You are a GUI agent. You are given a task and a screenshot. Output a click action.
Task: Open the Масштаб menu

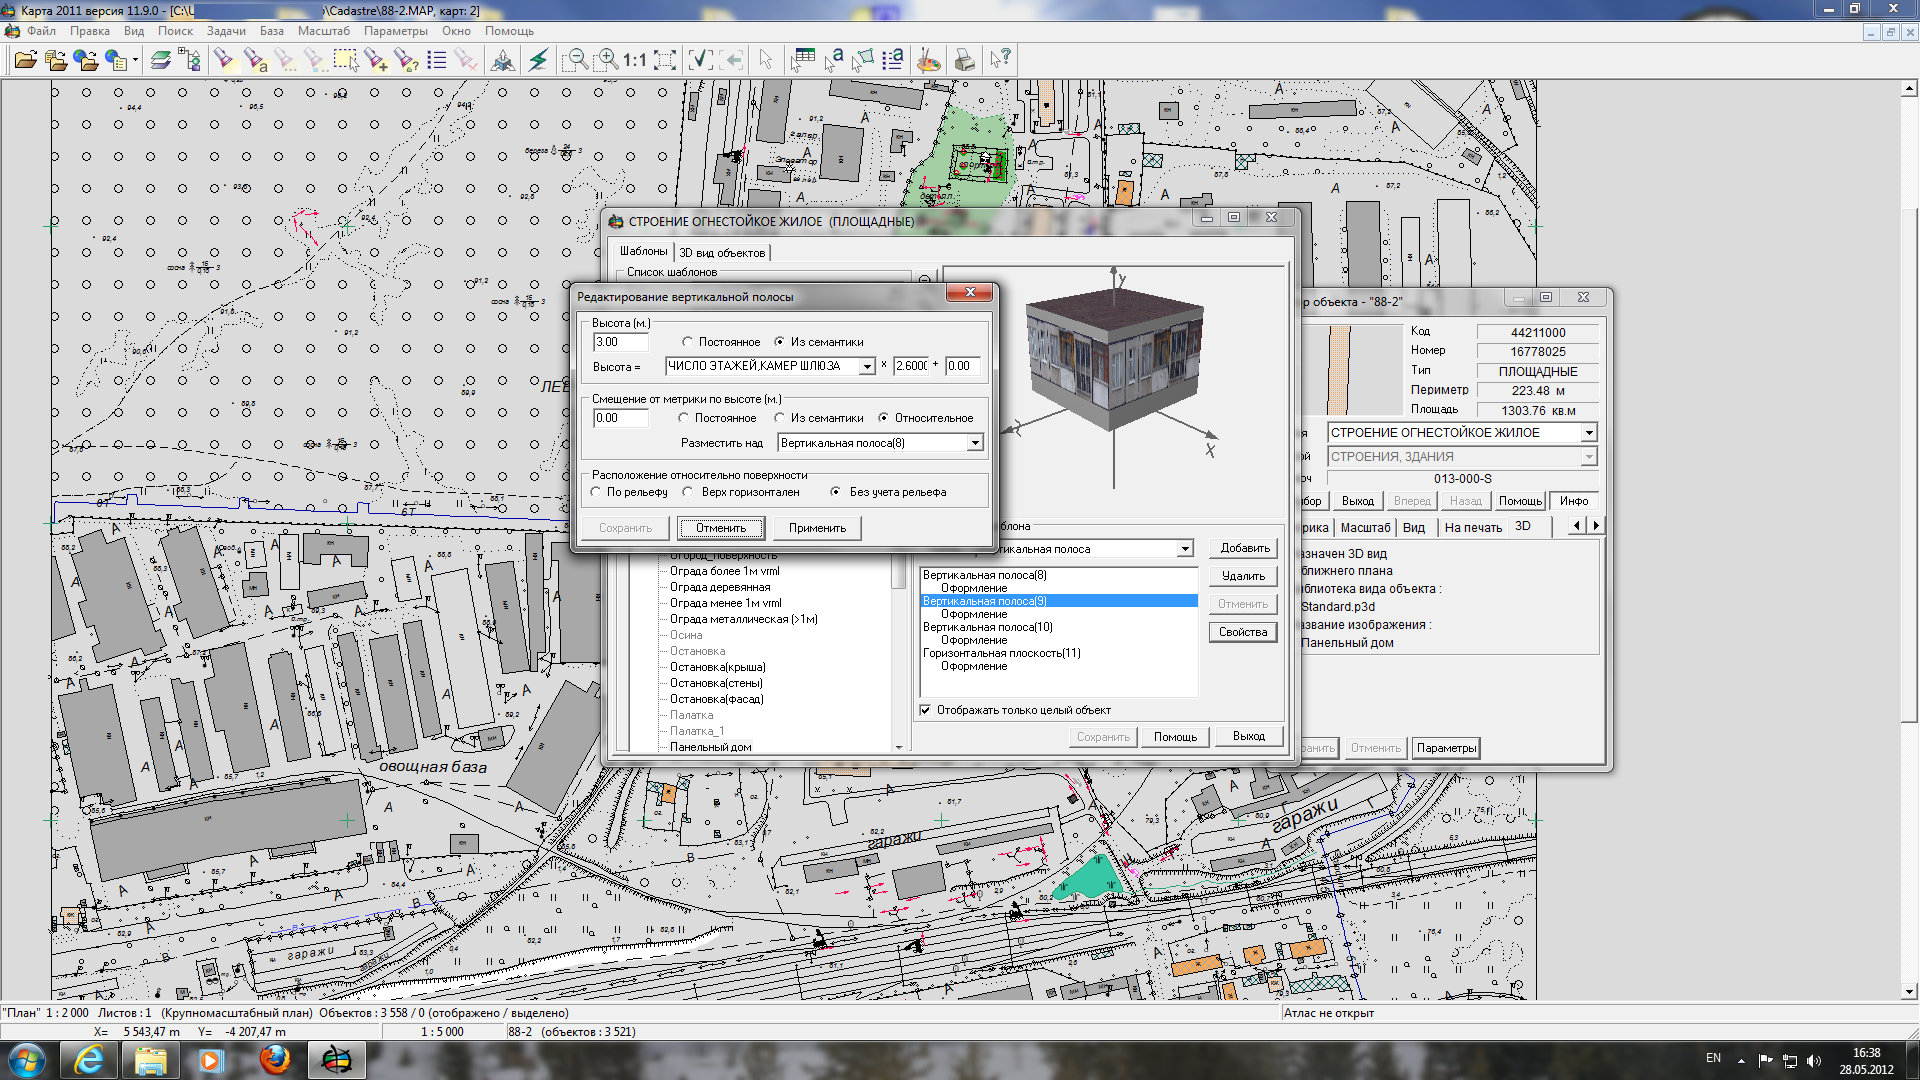(323, 31)
